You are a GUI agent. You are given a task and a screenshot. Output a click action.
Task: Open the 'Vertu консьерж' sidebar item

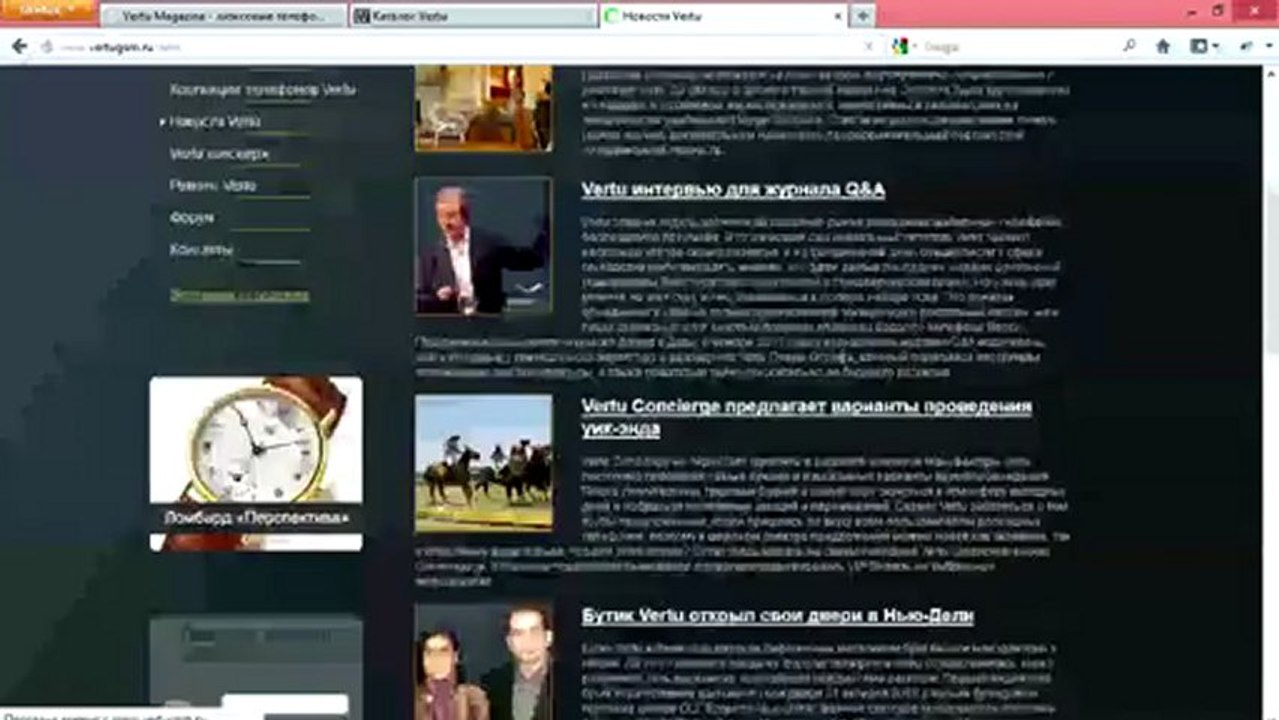219,154
